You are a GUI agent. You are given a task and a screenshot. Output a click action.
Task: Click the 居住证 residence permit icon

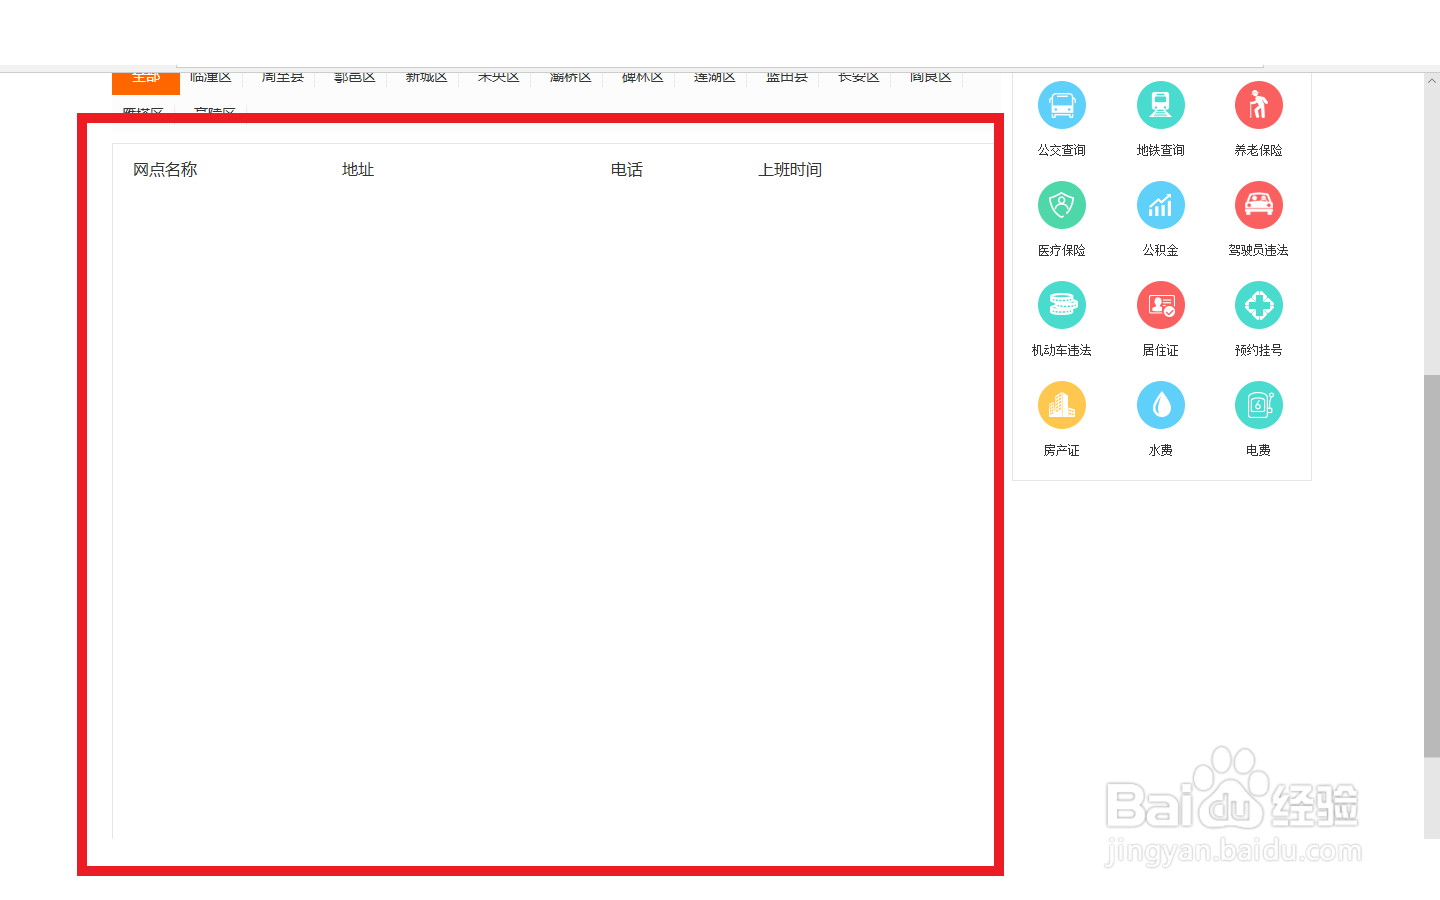tap(1160, 305)
